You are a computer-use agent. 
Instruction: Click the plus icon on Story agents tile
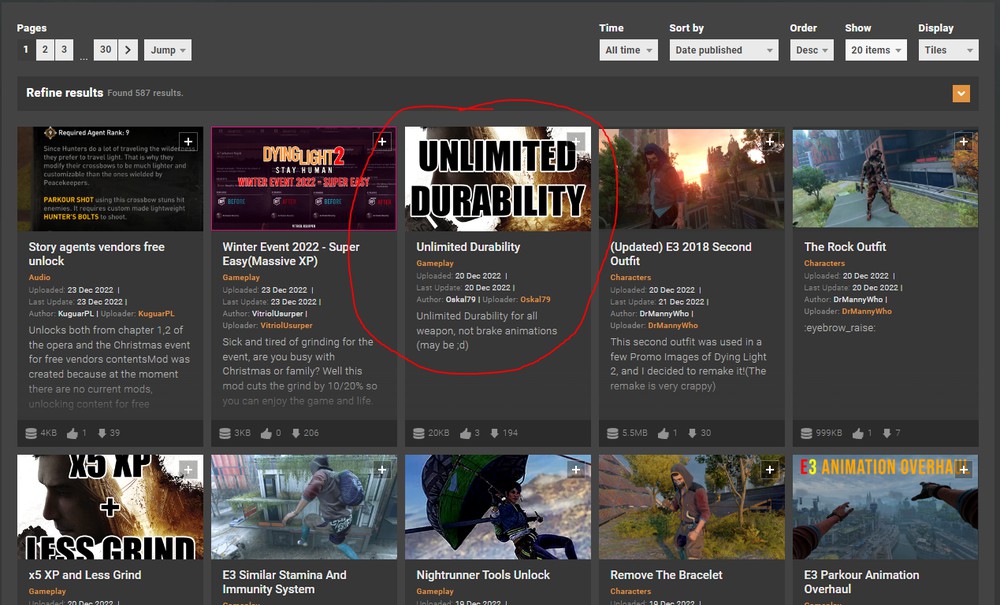[x=188, y=142]
